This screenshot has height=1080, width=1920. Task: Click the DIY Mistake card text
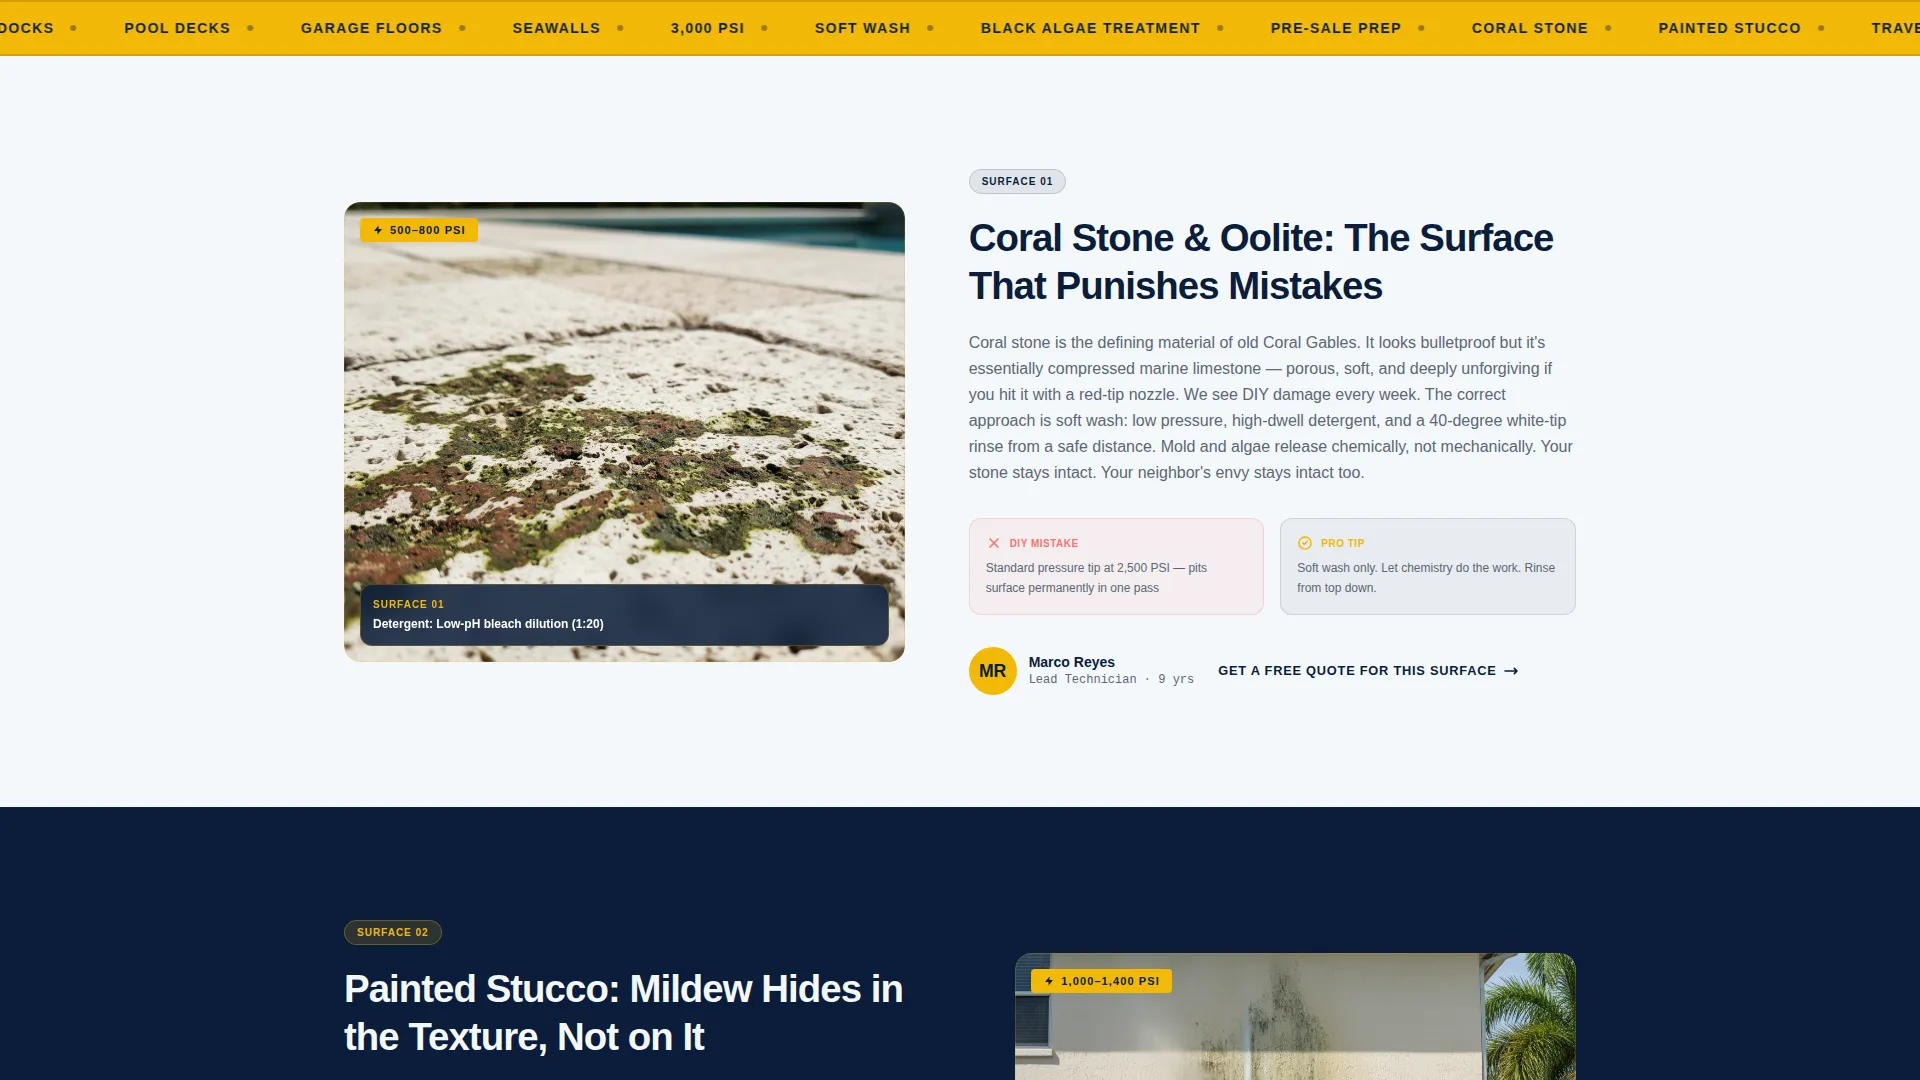coord(1096,578)
